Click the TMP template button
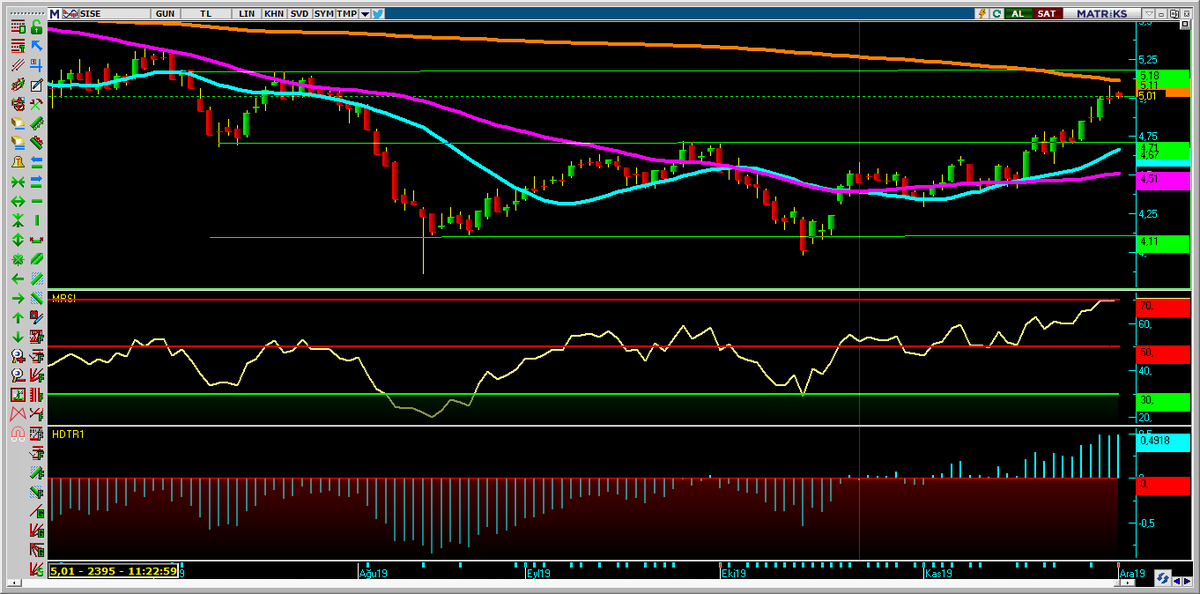The width and height of the screenshot is (1200, 594). click(x=347, y=14)
